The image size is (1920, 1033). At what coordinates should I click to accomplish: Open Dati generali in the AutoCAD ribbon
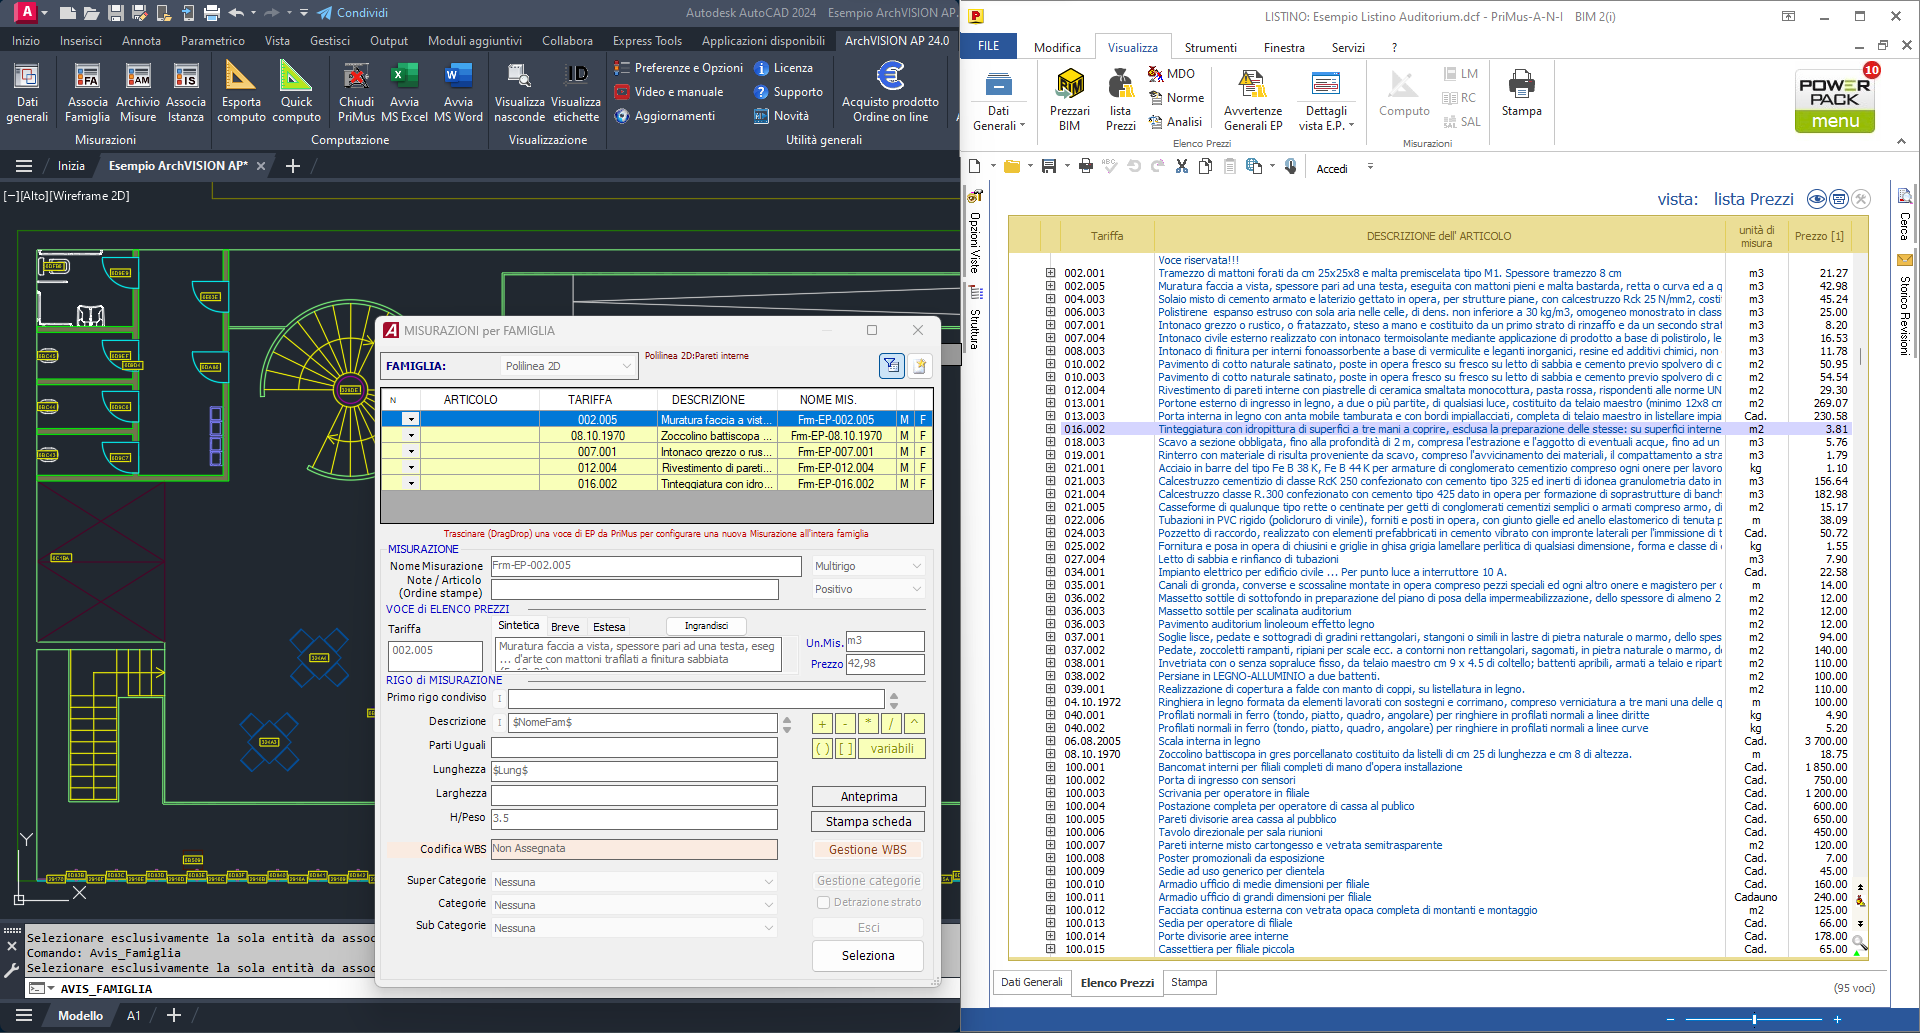point(27,93)
